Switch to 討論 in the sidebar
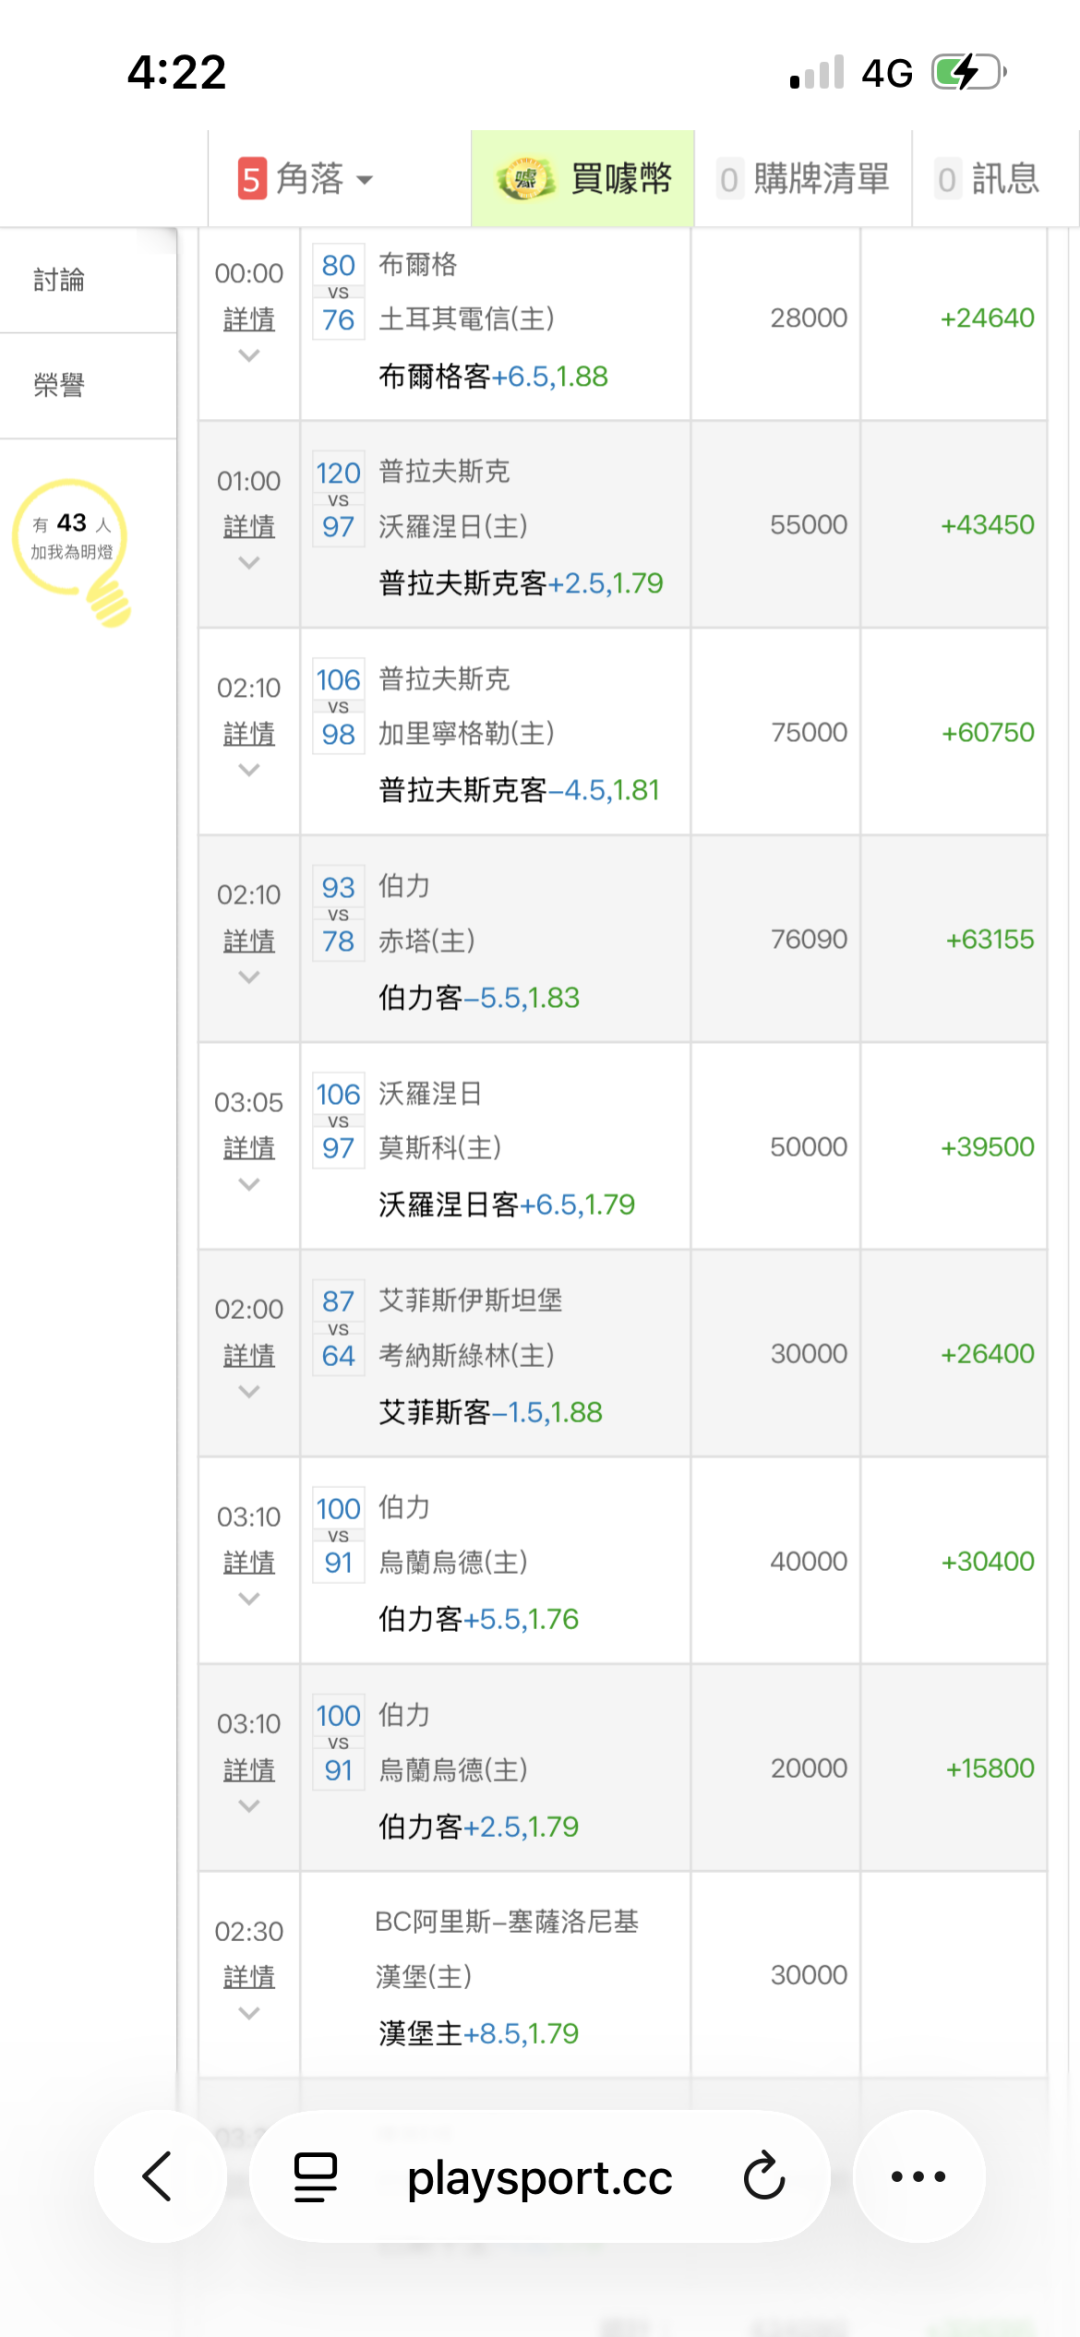Screen dimensions: 1080x2337 [x=60, y=280]
